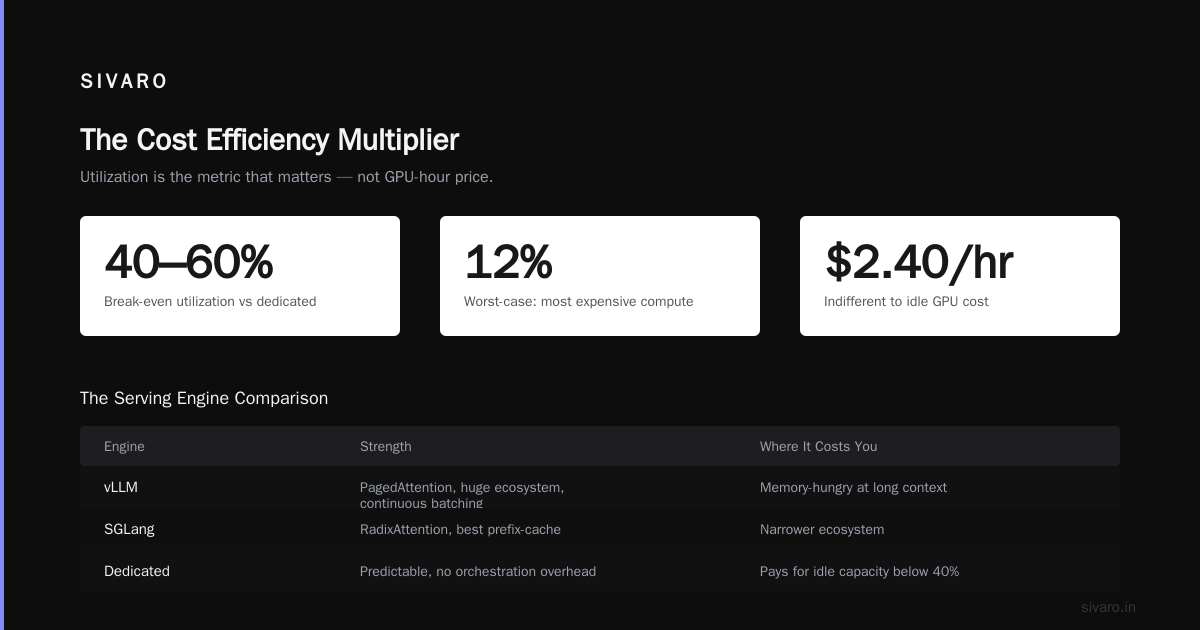Screen dimensions: 1200x630
Task: Click 'RadixAttention, best prefix-cache' cell
Action: pyautogui.click(x=460, y=529)
